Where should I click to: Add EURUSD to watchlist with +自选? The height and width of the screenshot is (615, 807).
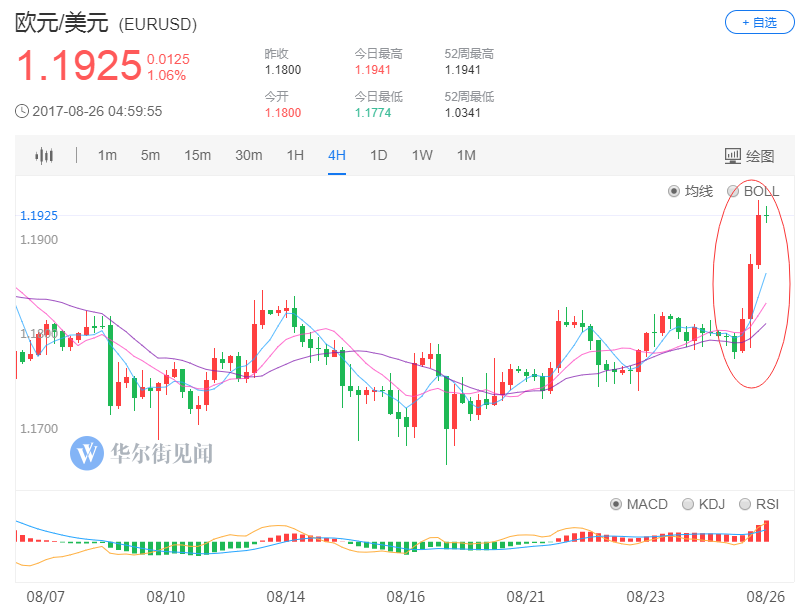(759, 23)
